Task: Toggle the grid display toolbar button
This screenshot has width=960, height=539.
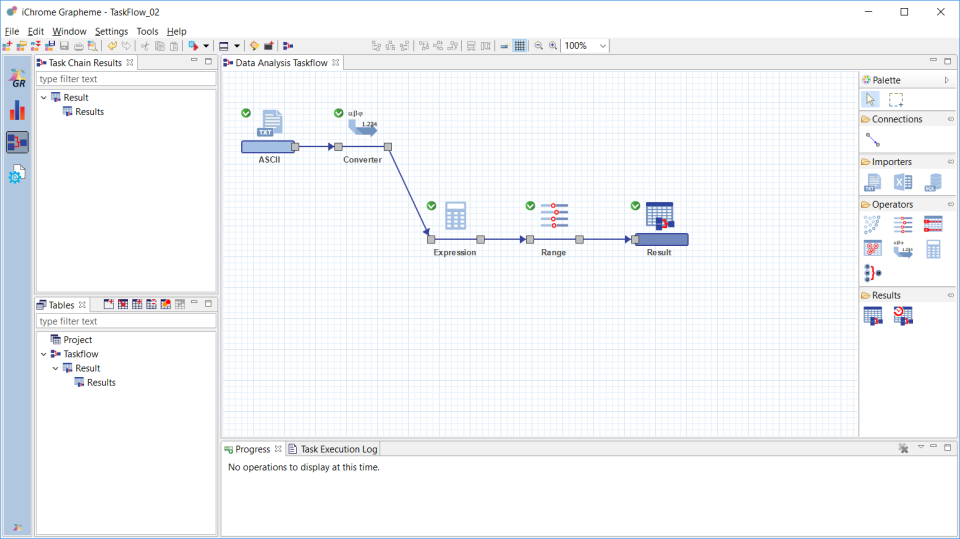Action: tap(519, 46)
